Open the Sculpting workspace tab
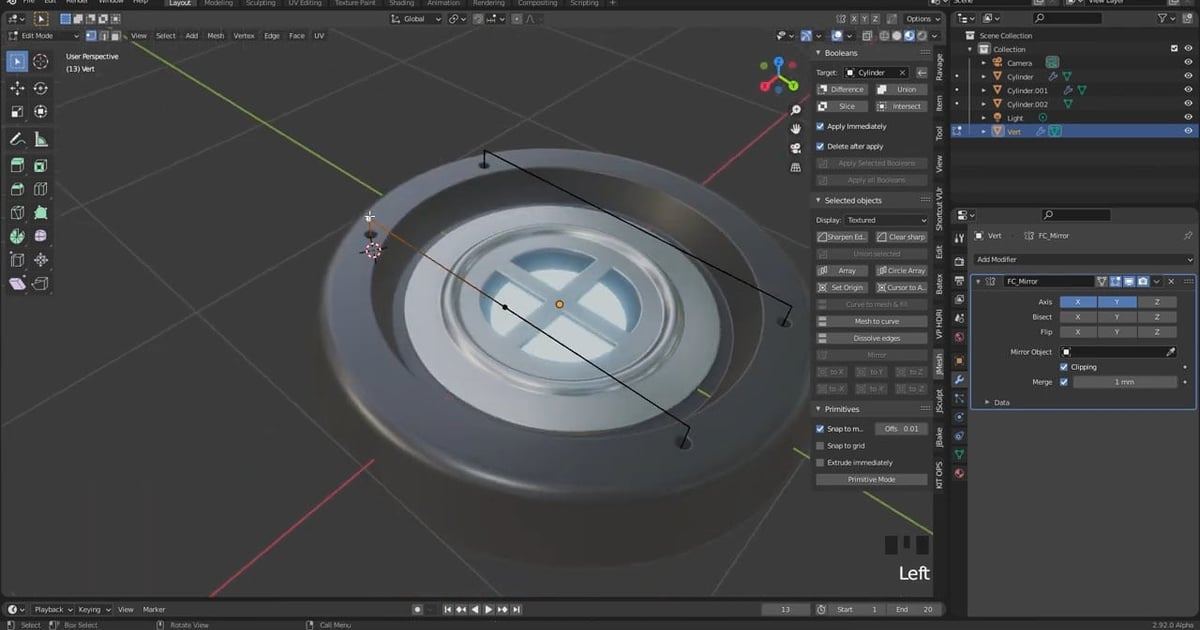The height and width of the screenshot is (630, 1200). pyautogui.click(x=260, y=4)
